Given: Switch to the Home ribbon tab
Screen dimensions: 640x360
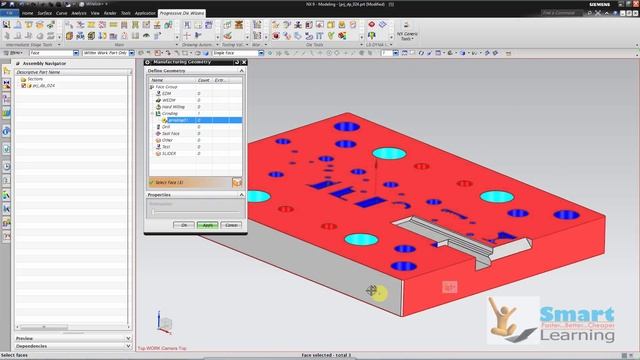Looking at the screenshot, I should [x=27, y=13].
